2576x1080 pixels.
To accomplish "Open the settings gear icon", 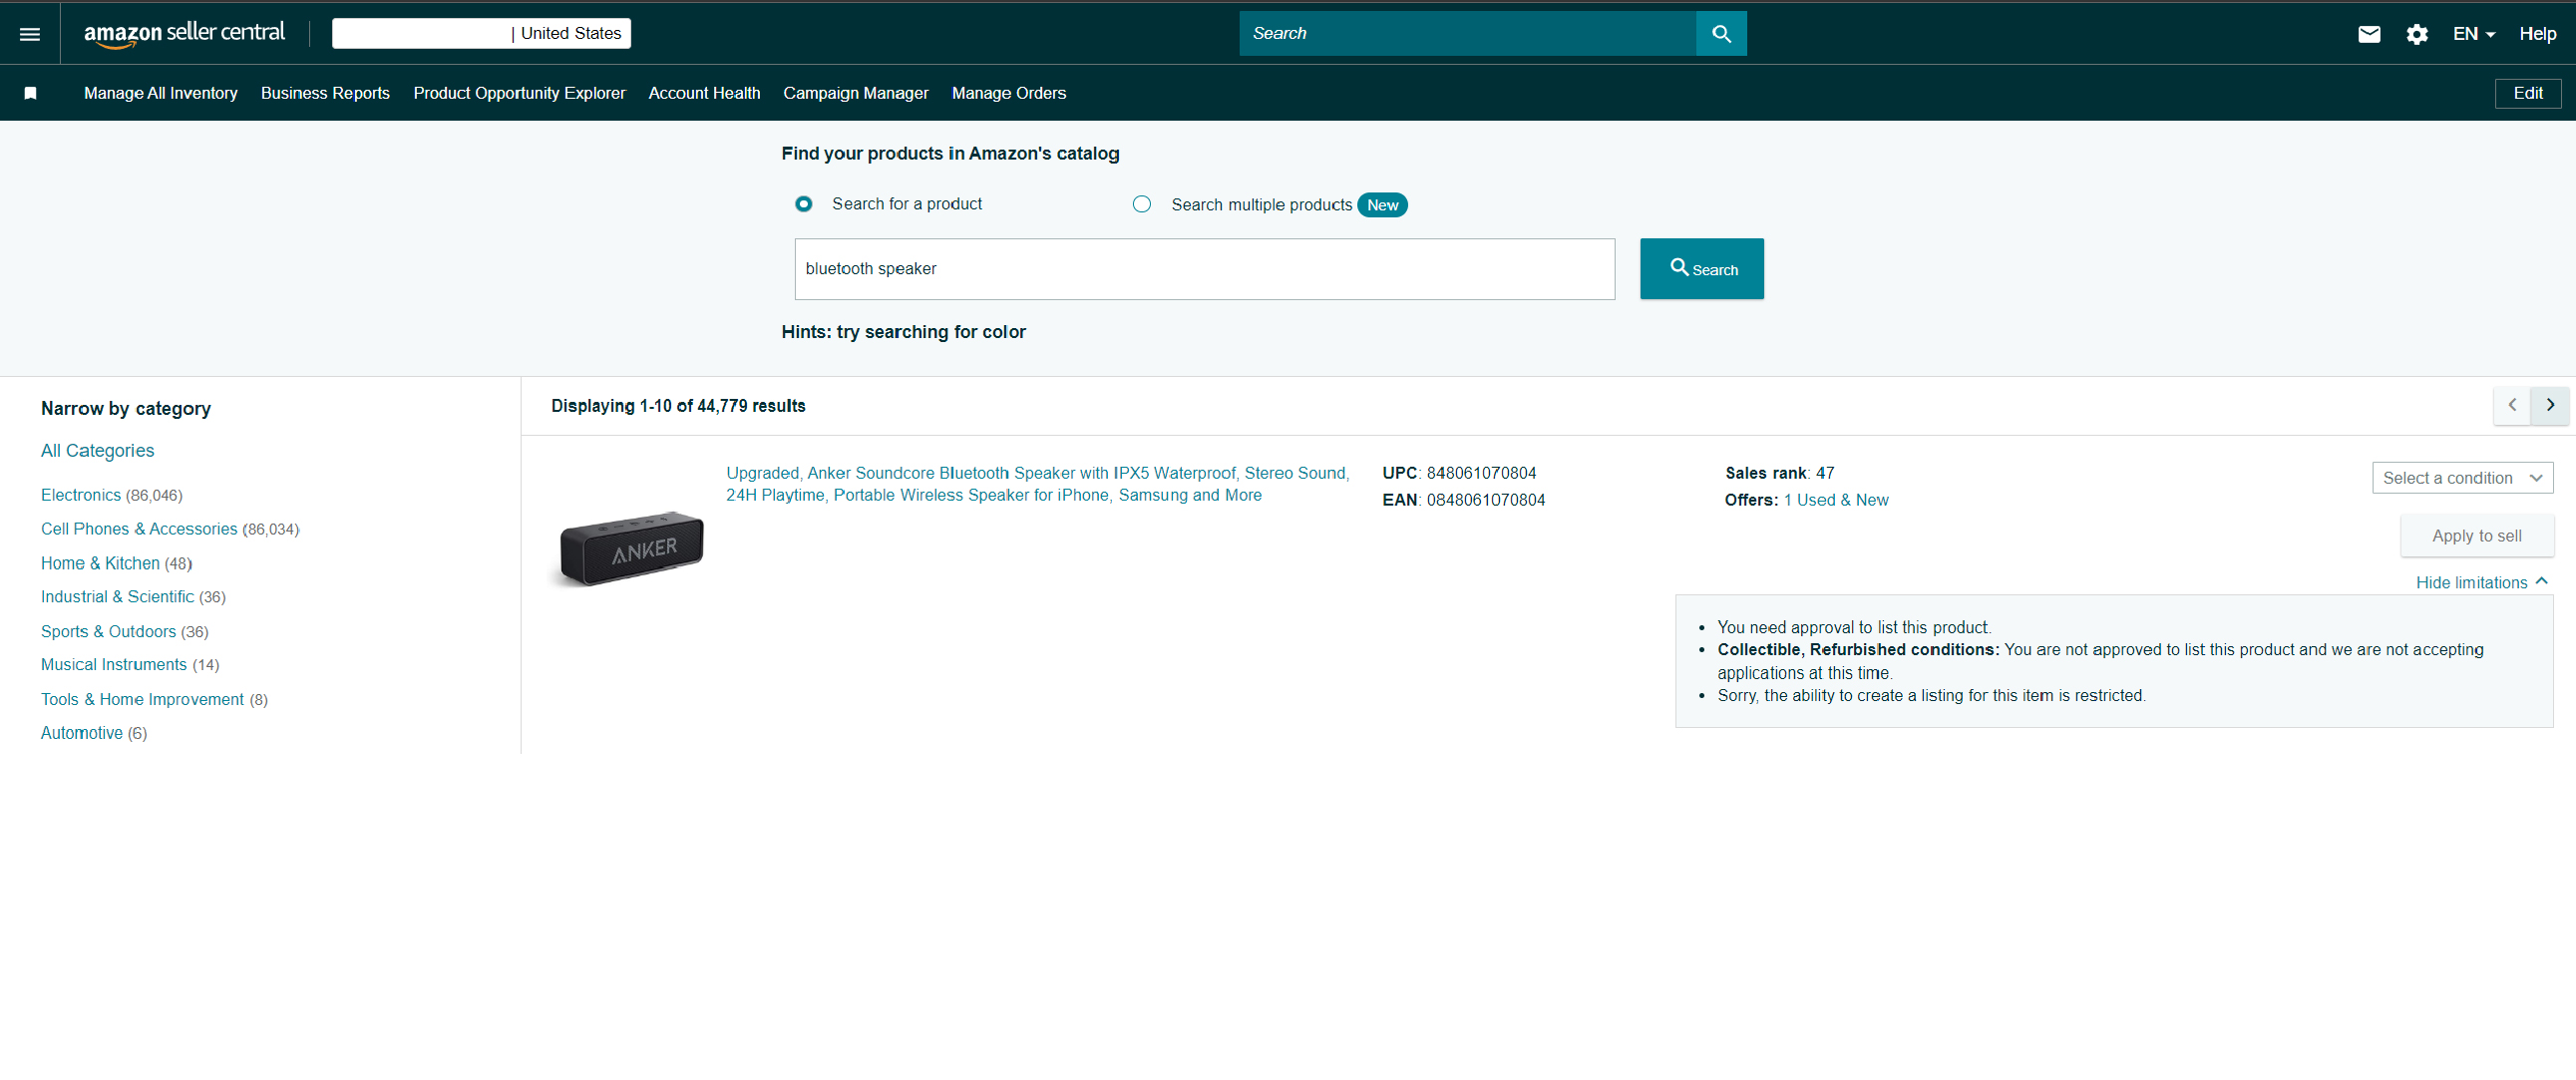I will pos(2417,34).
